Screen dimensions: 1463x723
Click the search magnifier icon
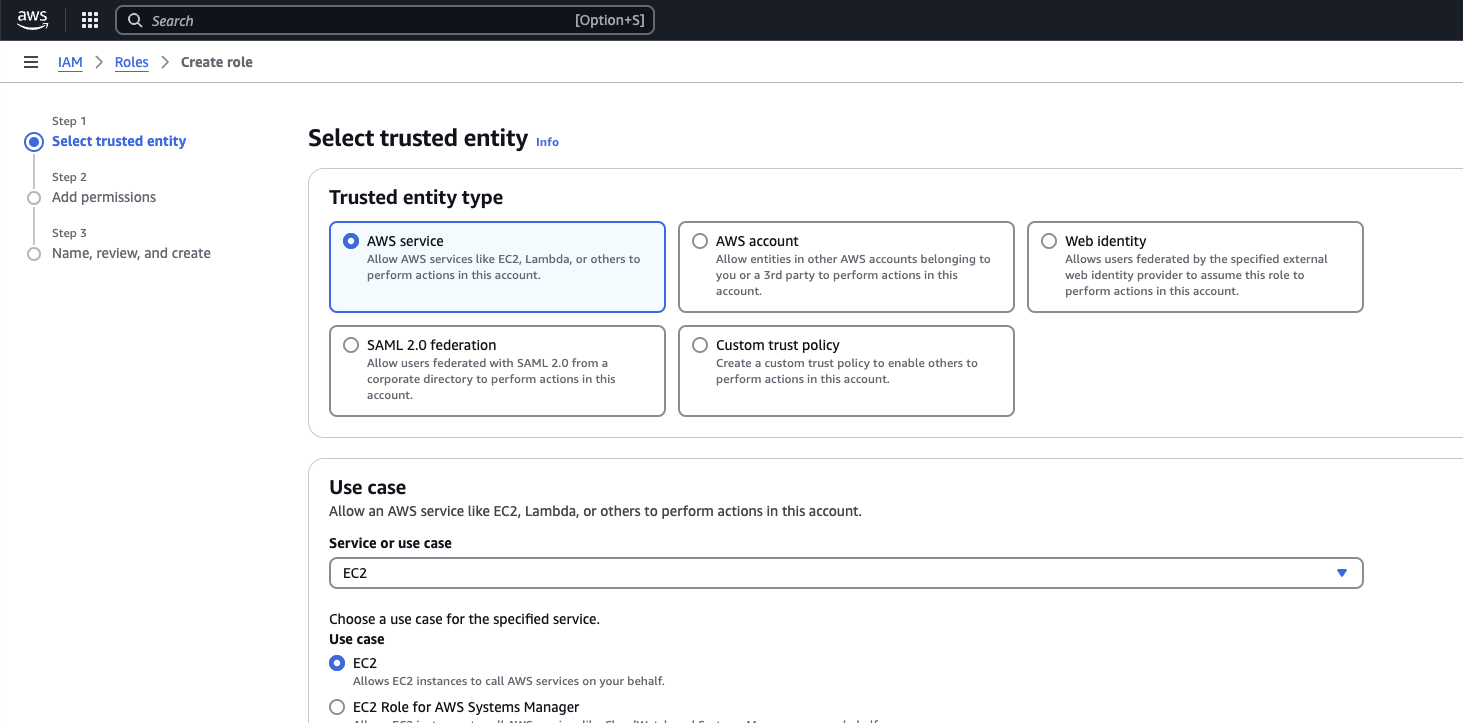(x=135, y=20)
